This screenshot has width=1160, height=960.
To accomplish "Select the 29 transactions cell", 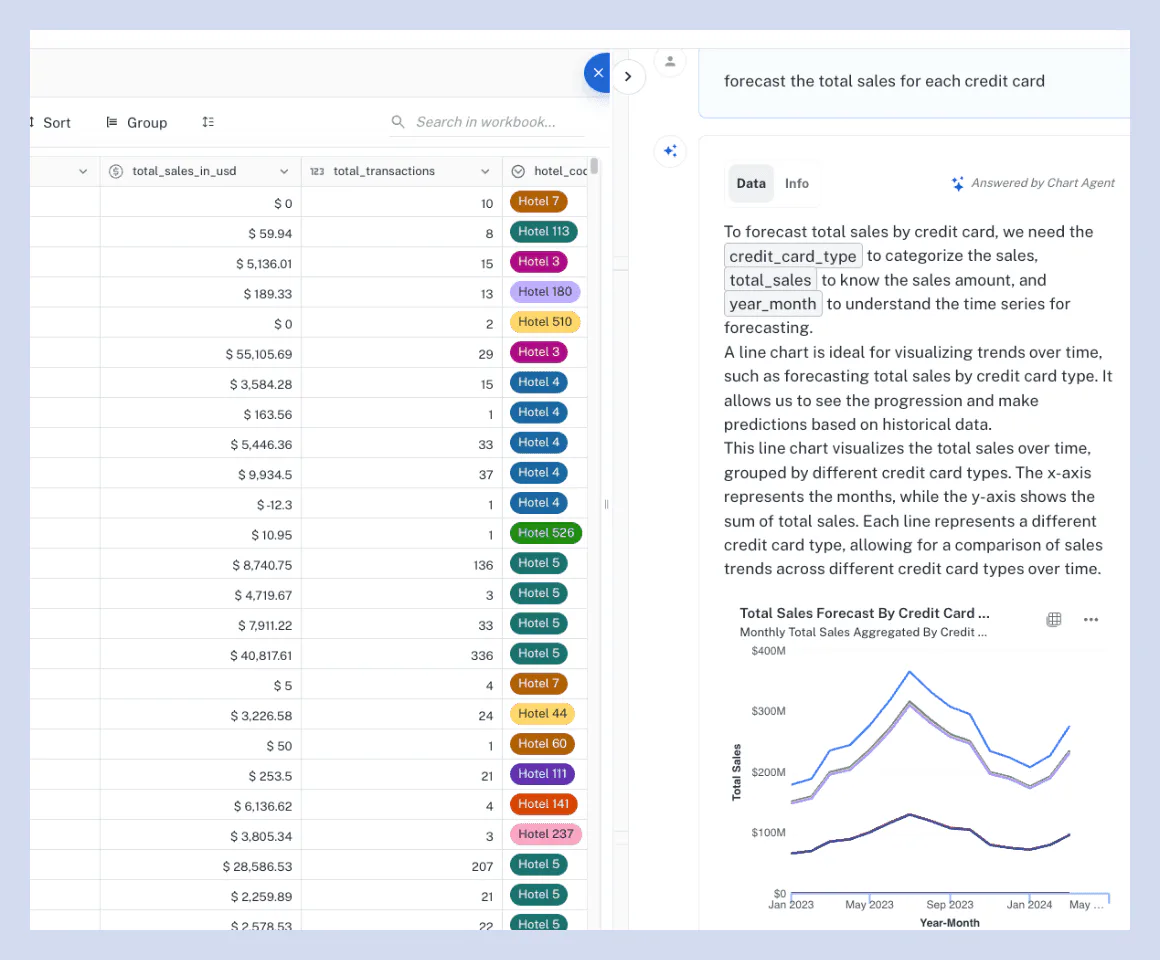I will [x=402, y=354].
